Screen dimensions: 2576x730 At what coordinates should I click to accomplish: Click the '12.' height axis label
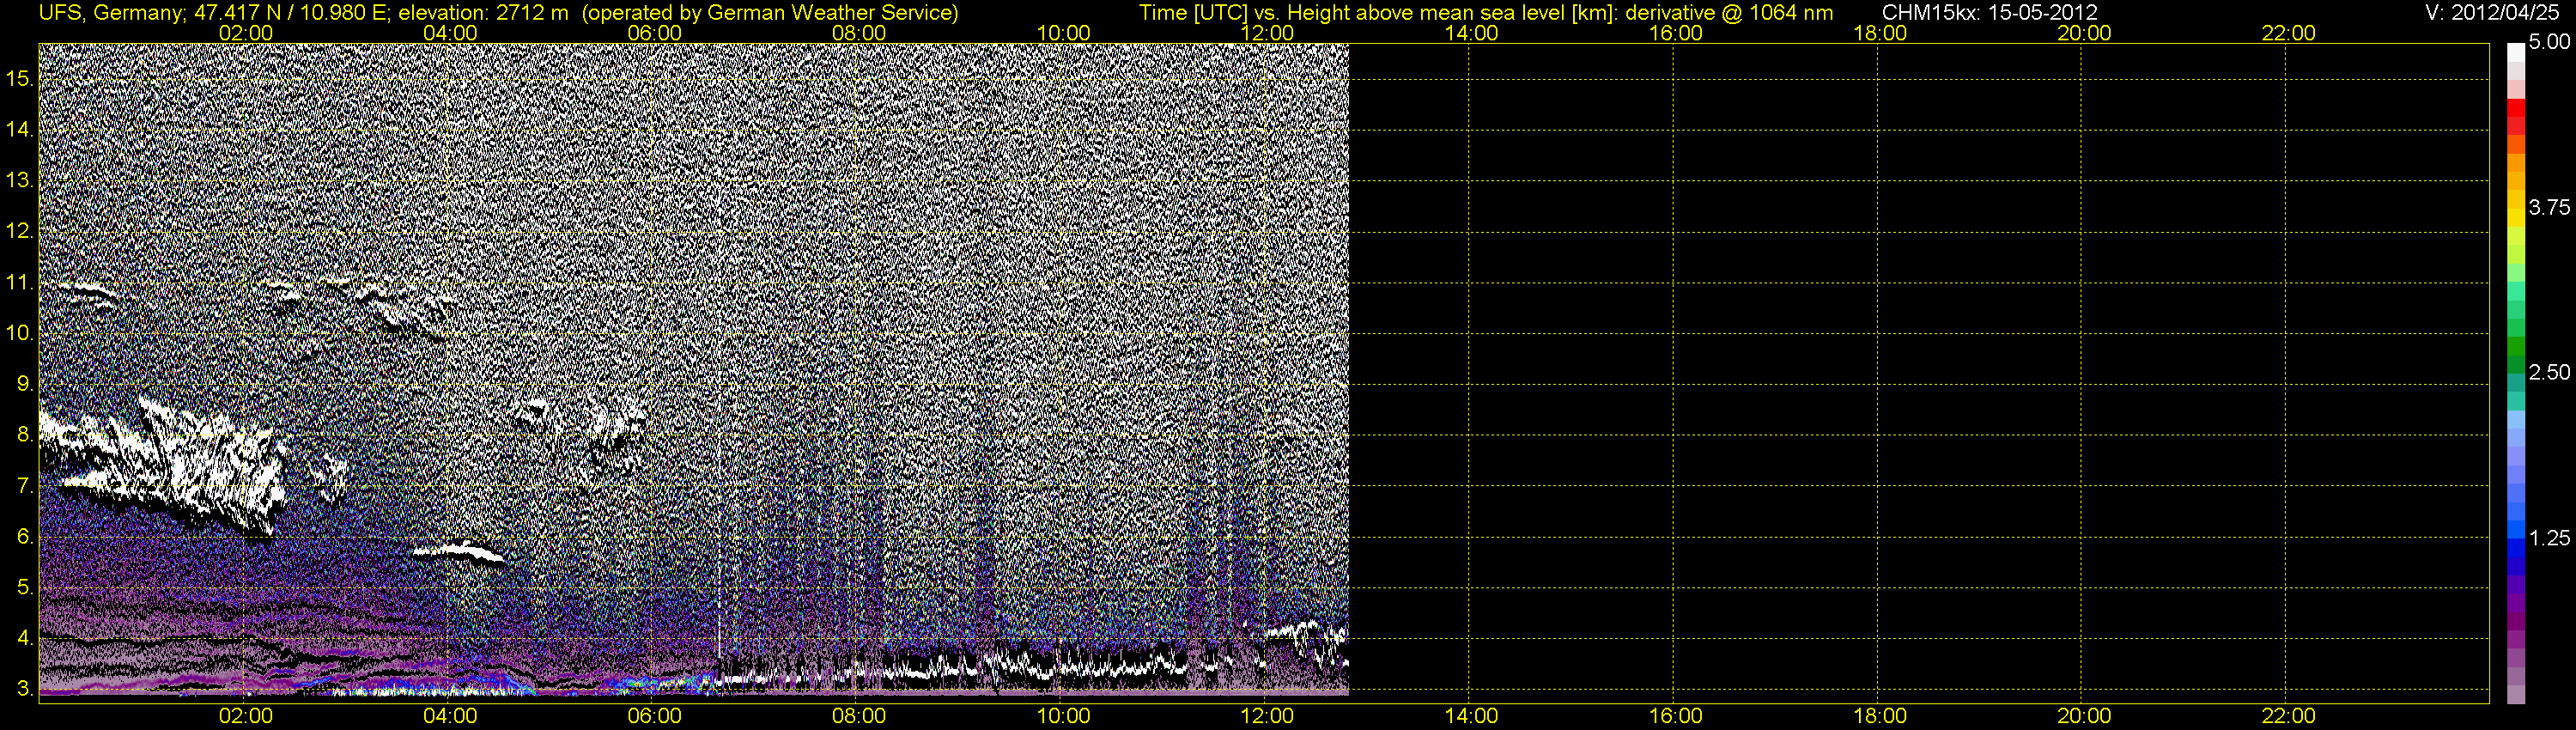[20, 231]
